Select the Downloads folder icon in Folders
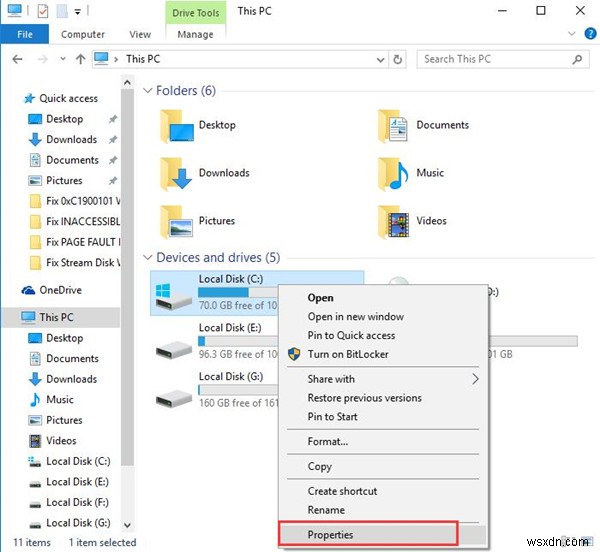The width and height of the screenshot is (600, 552). [x=176, y=174]
